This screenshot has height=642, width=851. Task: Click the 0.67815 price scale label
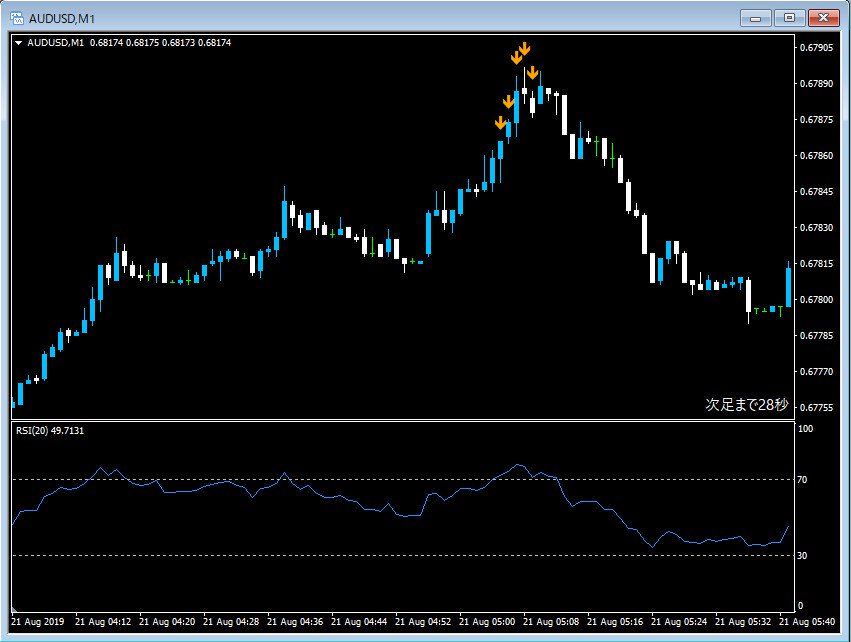point(816,264)
